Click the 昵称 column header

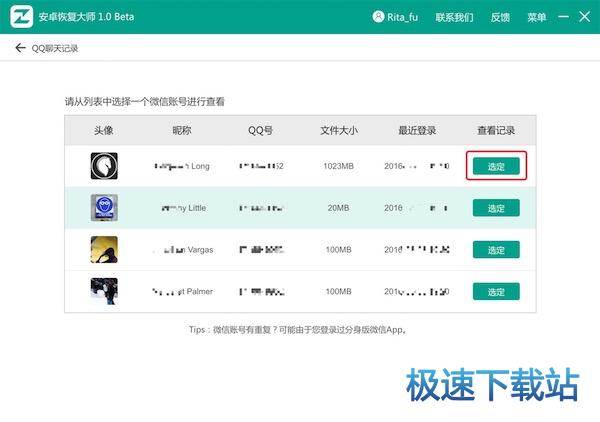(x=182, y=130)
